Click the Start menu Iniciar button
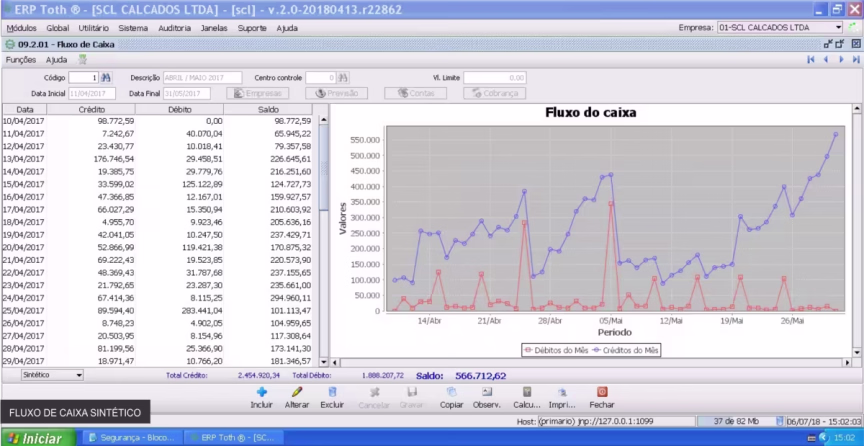 coord(36,438)
